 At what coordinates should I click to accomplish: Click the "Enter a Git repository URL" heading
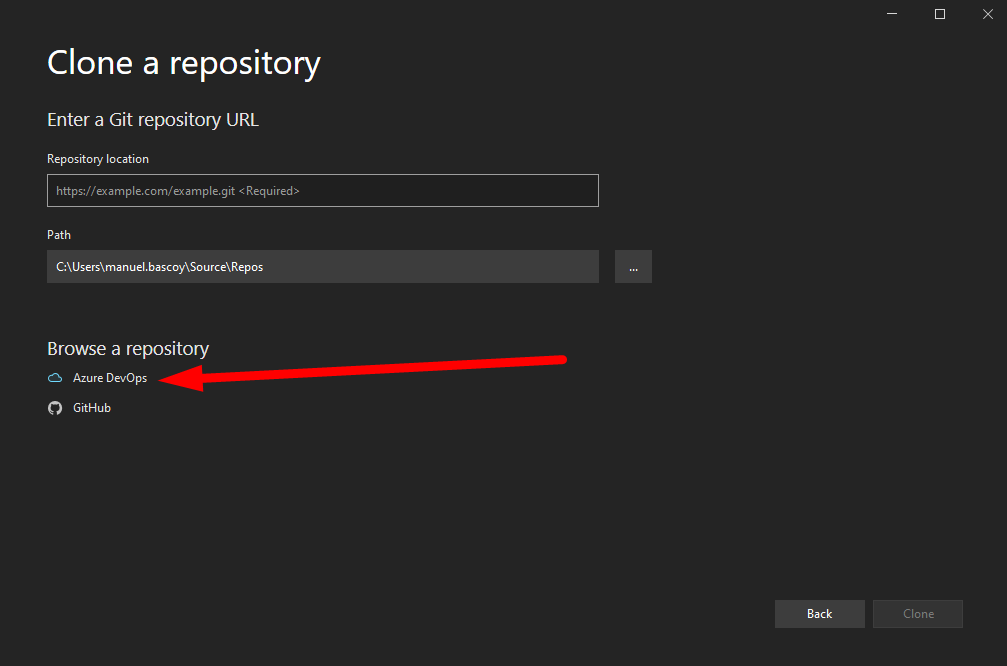tap(152, 120)
